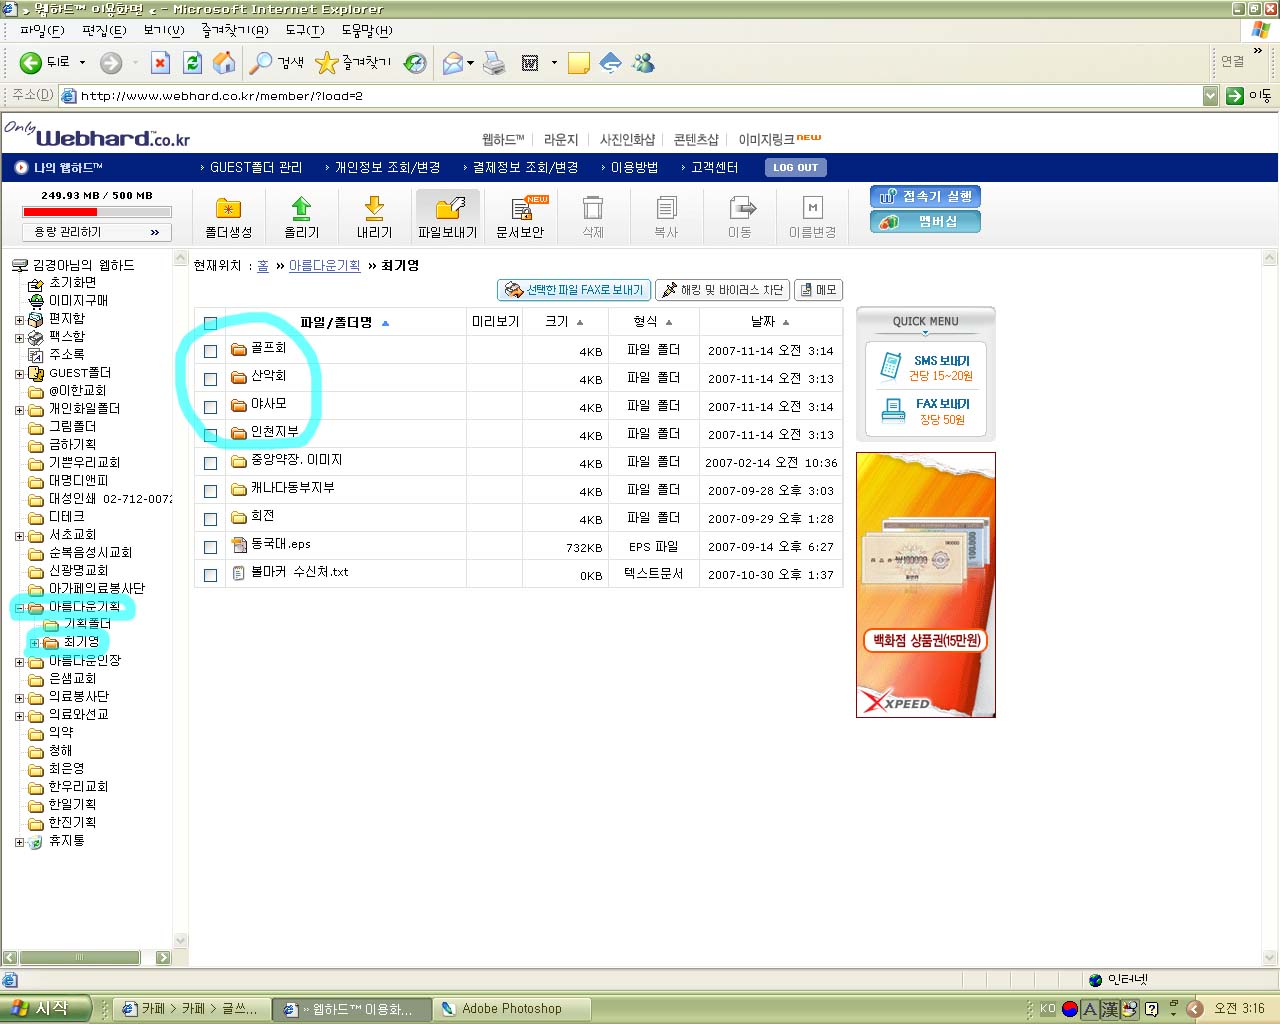This screenshot has height=1024, width=1280.
Task: Click the 내리기 download icon
Action: click(x=374, y=209)
